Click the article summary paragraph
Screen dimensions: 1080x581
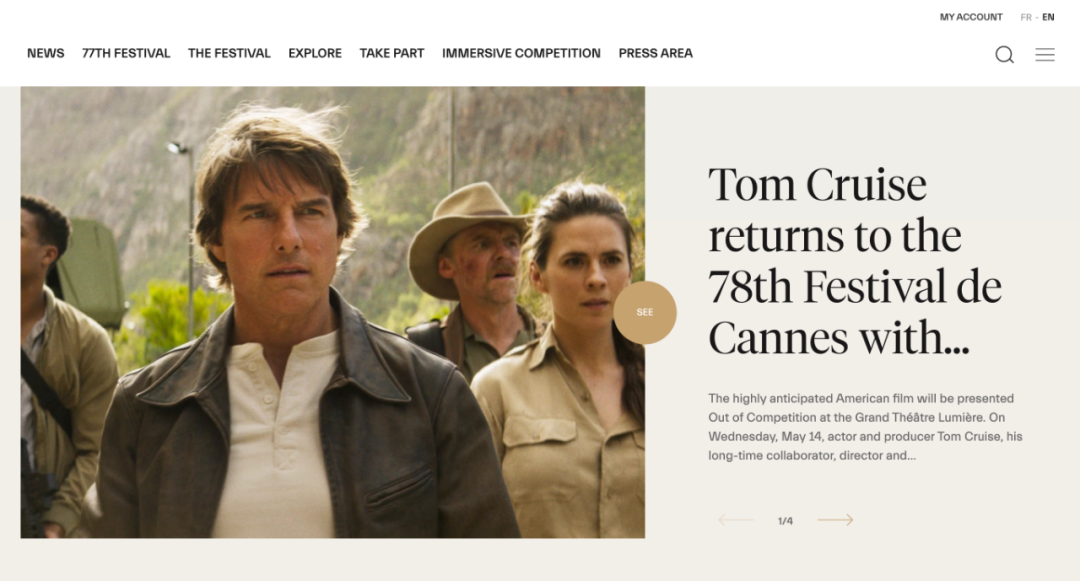865,427
